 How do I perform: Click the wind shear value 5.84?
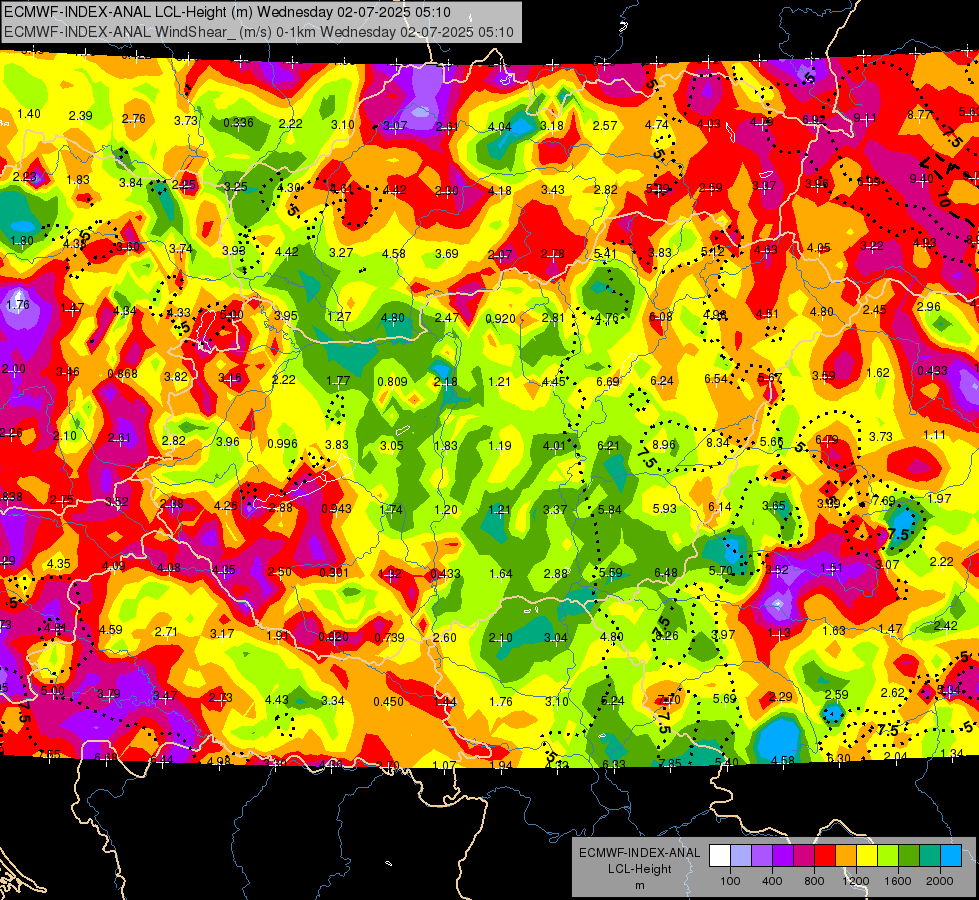point(609,510)
